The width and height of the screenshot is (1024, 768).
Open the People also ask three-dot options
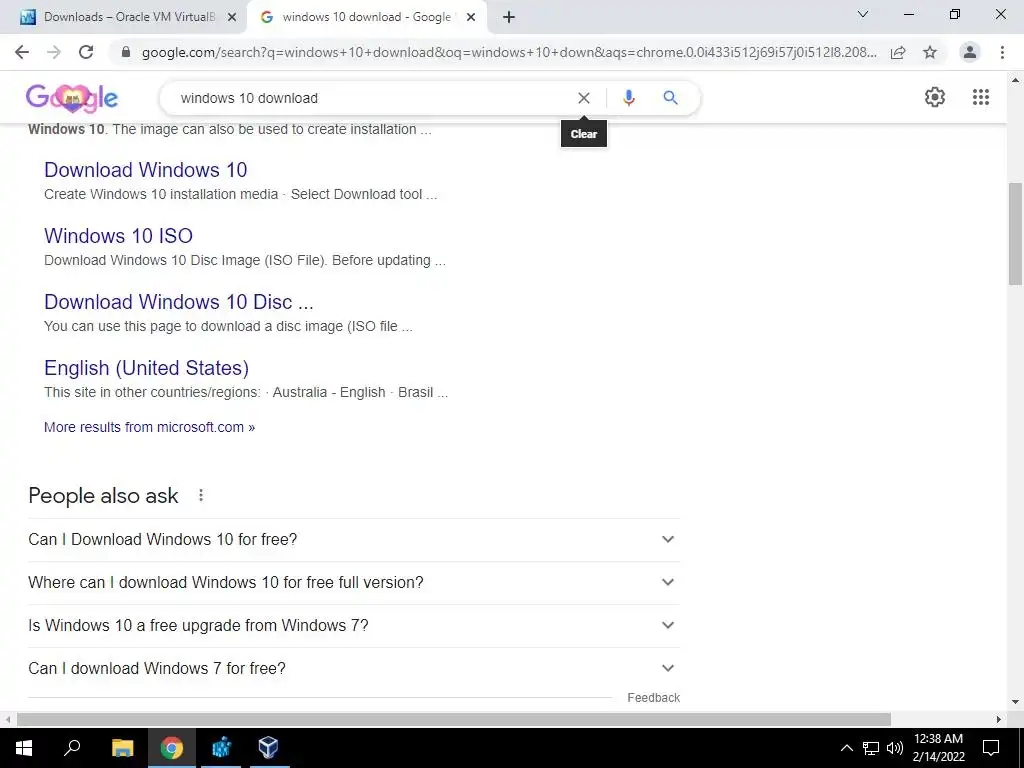[x=200, y=496]
